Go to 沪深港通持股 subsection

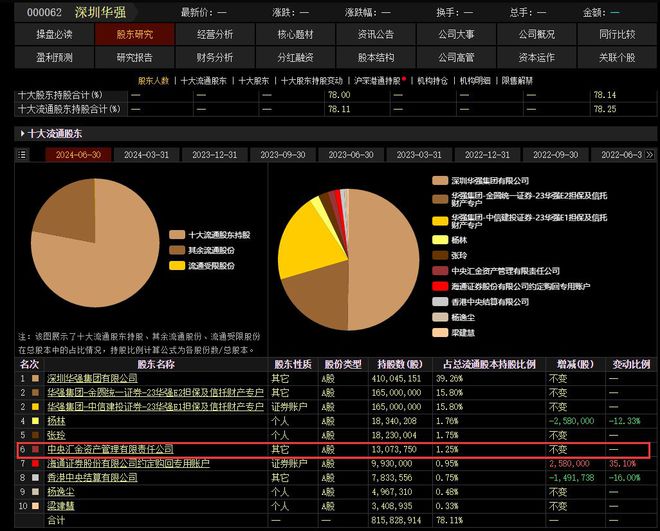pyautogui.click(x=378, y=81)
